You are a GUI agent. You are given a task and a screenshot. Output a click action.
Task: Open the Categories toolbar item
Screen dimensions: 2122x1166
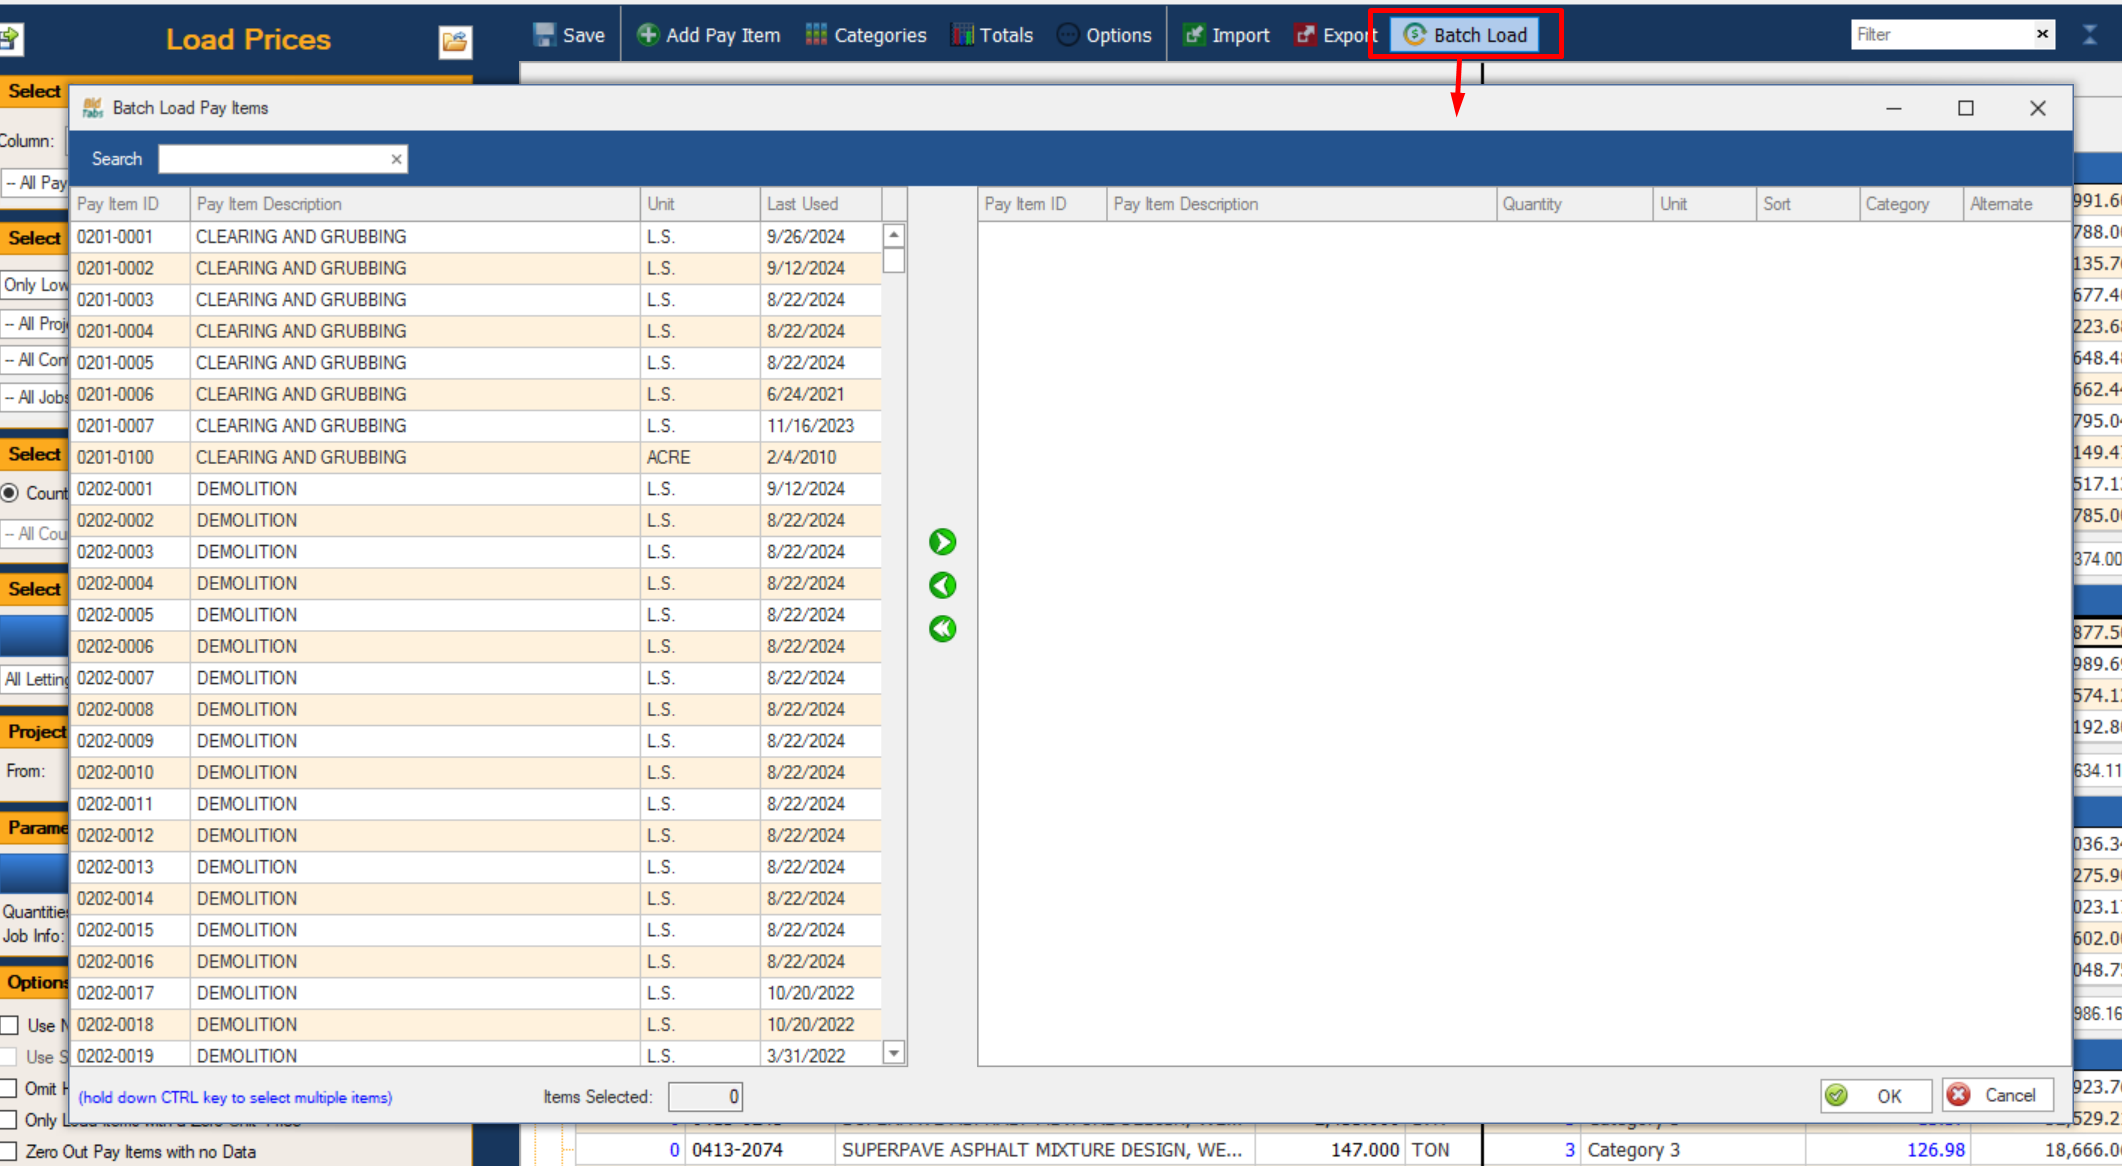866,35
